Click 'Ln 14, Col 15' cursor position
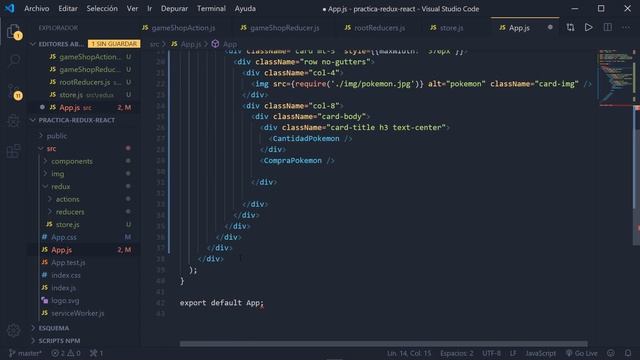The height and width of the screenshot is (360, 640). (x=409, y=353)
